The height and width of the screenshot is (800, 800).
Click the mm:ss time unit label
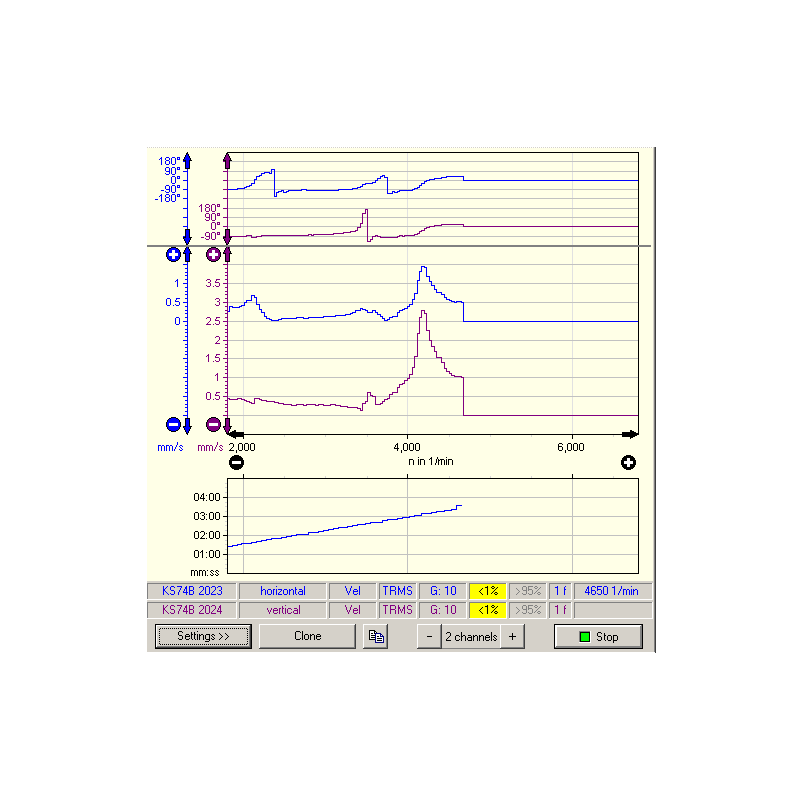tap(205, 572)
